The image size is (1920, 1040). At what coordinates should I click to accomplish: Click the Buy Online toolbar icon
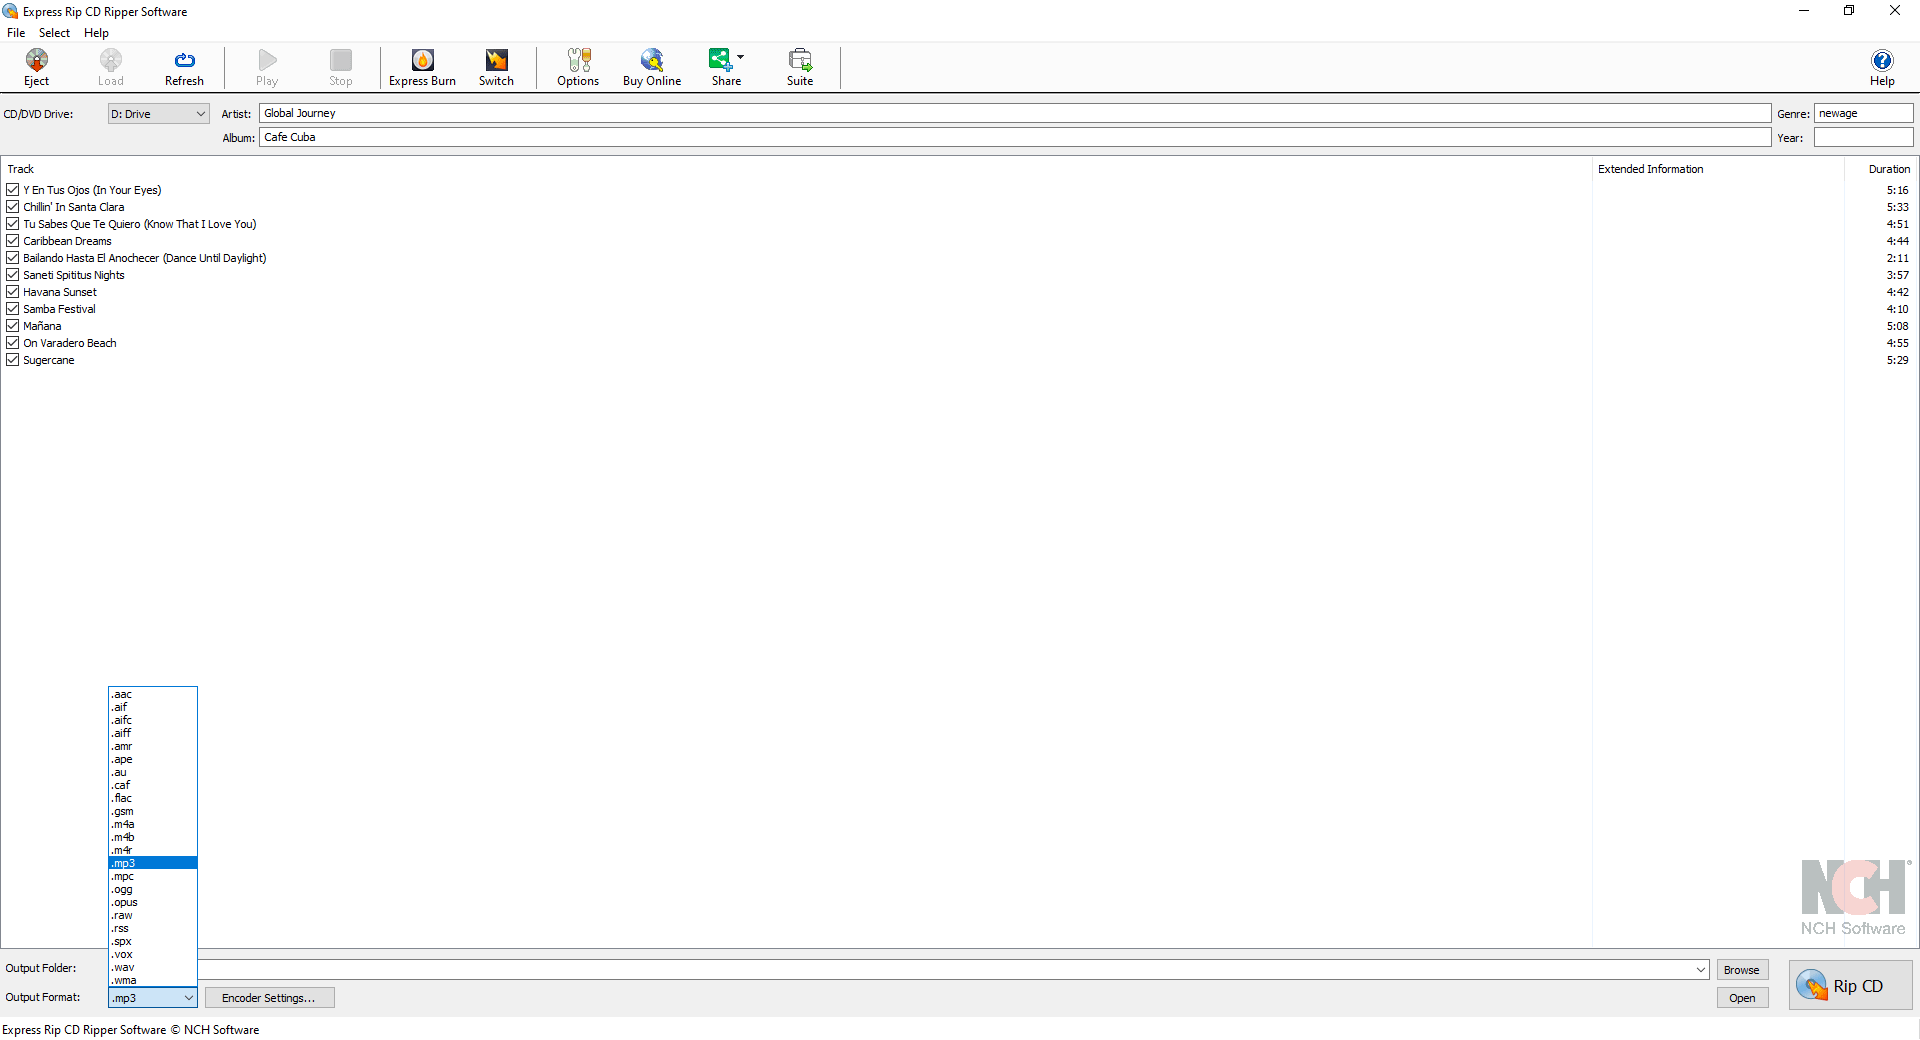click(651, 67)
